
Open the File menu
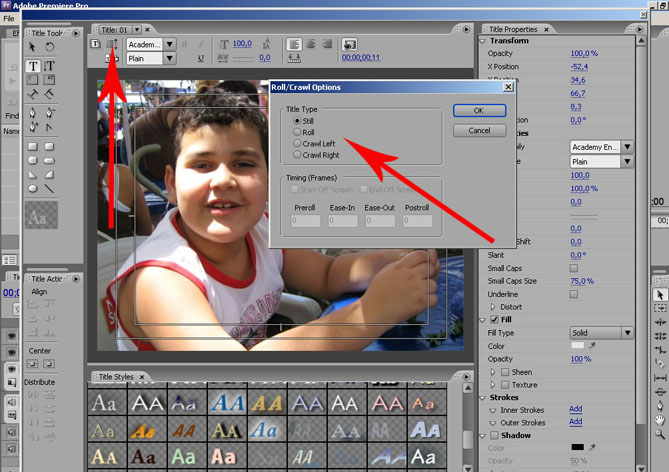click(x=9, y=19)
